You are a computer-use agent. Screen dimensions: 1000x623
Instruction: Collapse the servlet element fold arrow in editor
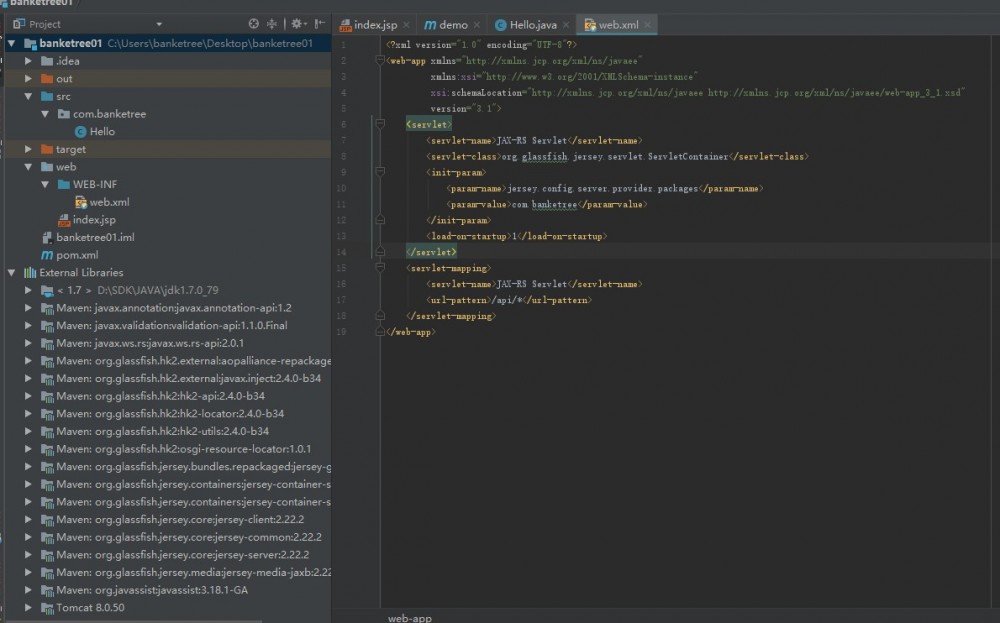(379, 123)
